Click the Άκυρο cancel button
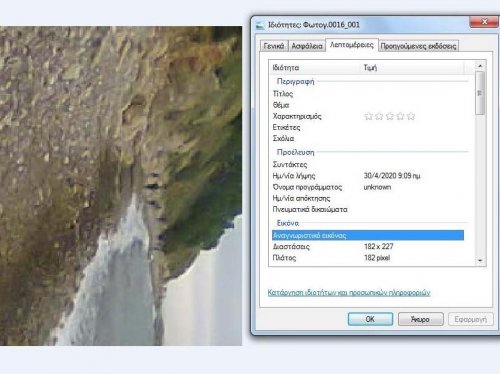 coord(420,319)
